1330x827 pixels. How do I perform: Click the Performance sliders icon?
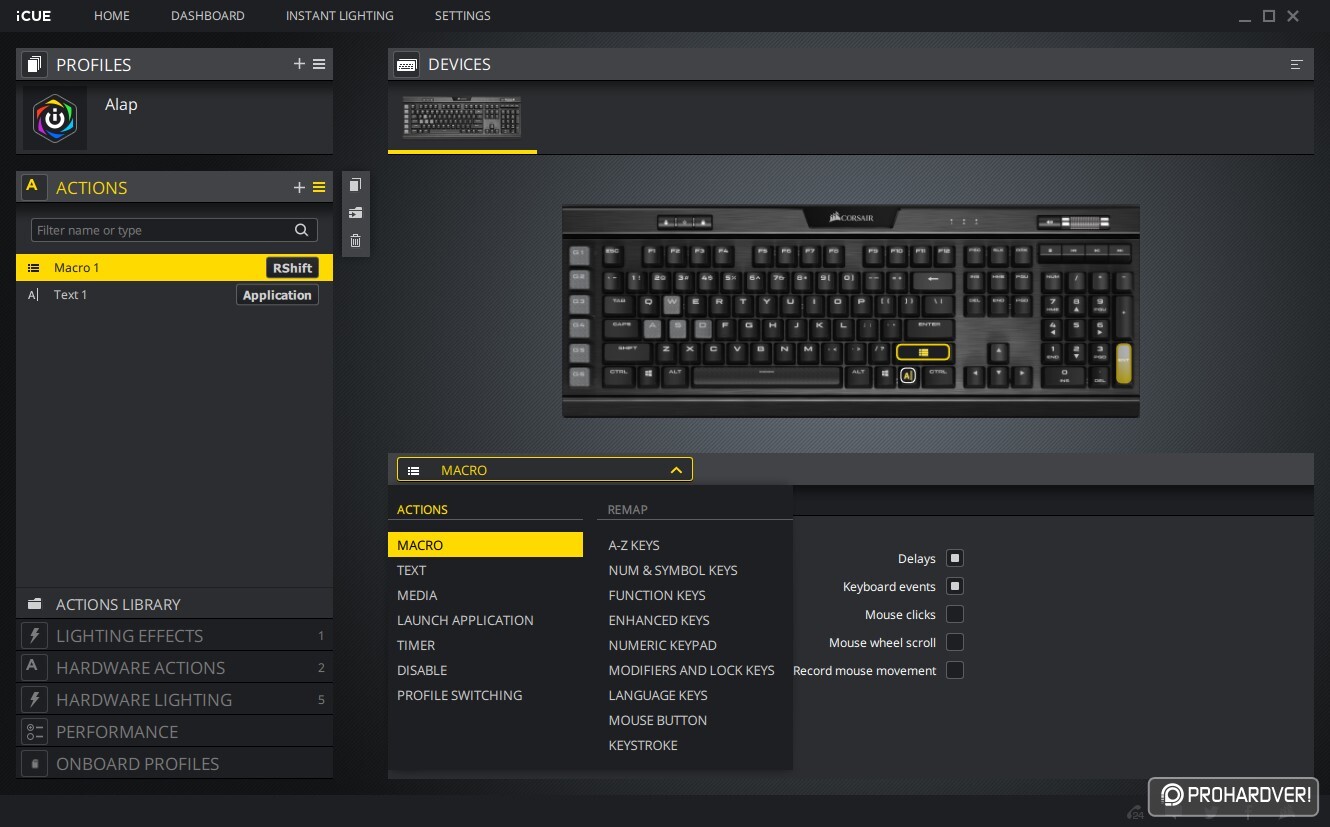click(34, 732)
